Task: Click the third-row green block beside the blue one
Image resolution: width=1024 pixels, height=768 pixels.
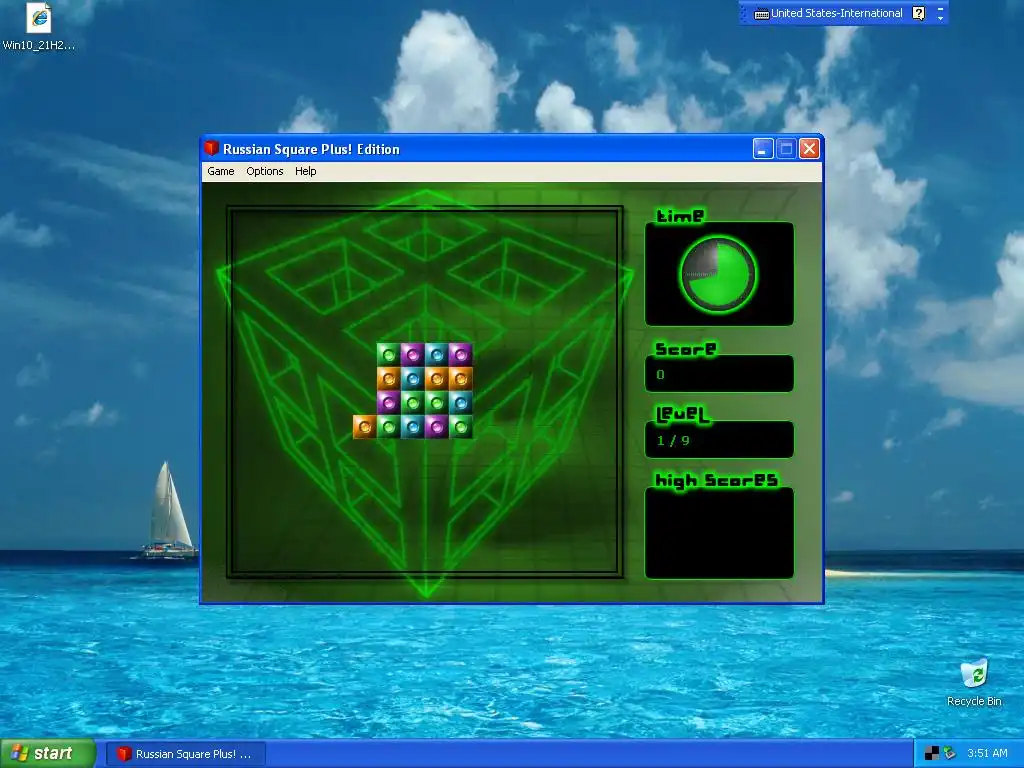Action: [436, 402]
